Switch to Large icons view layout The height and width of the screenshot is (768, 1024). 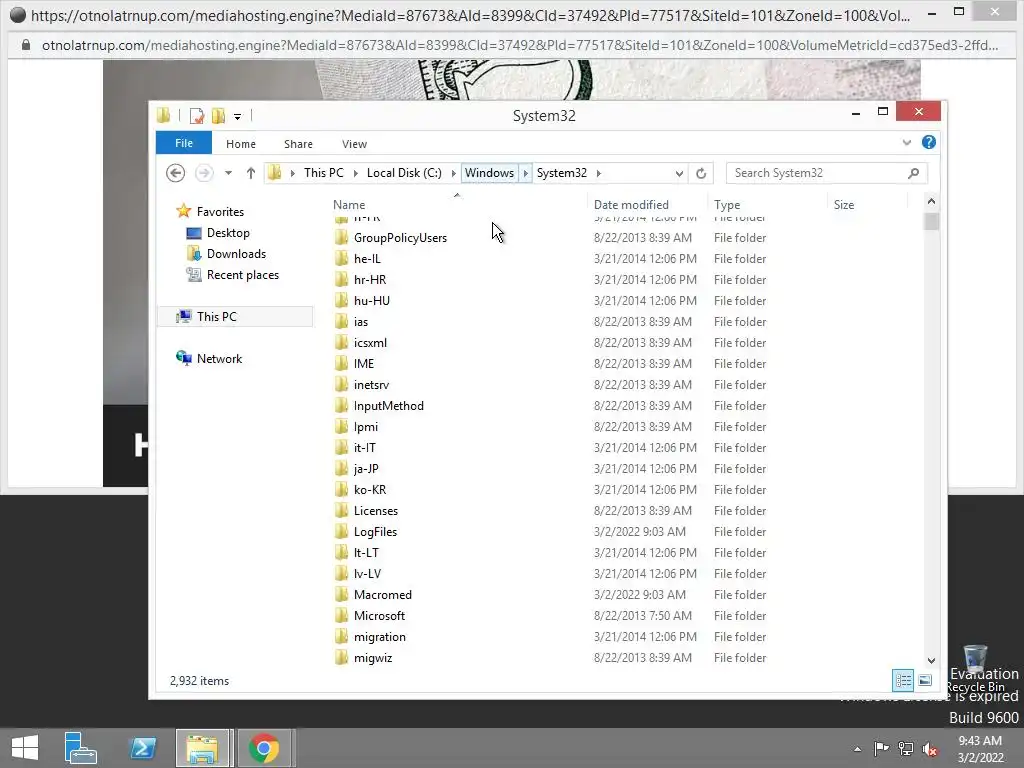[925, 680]
